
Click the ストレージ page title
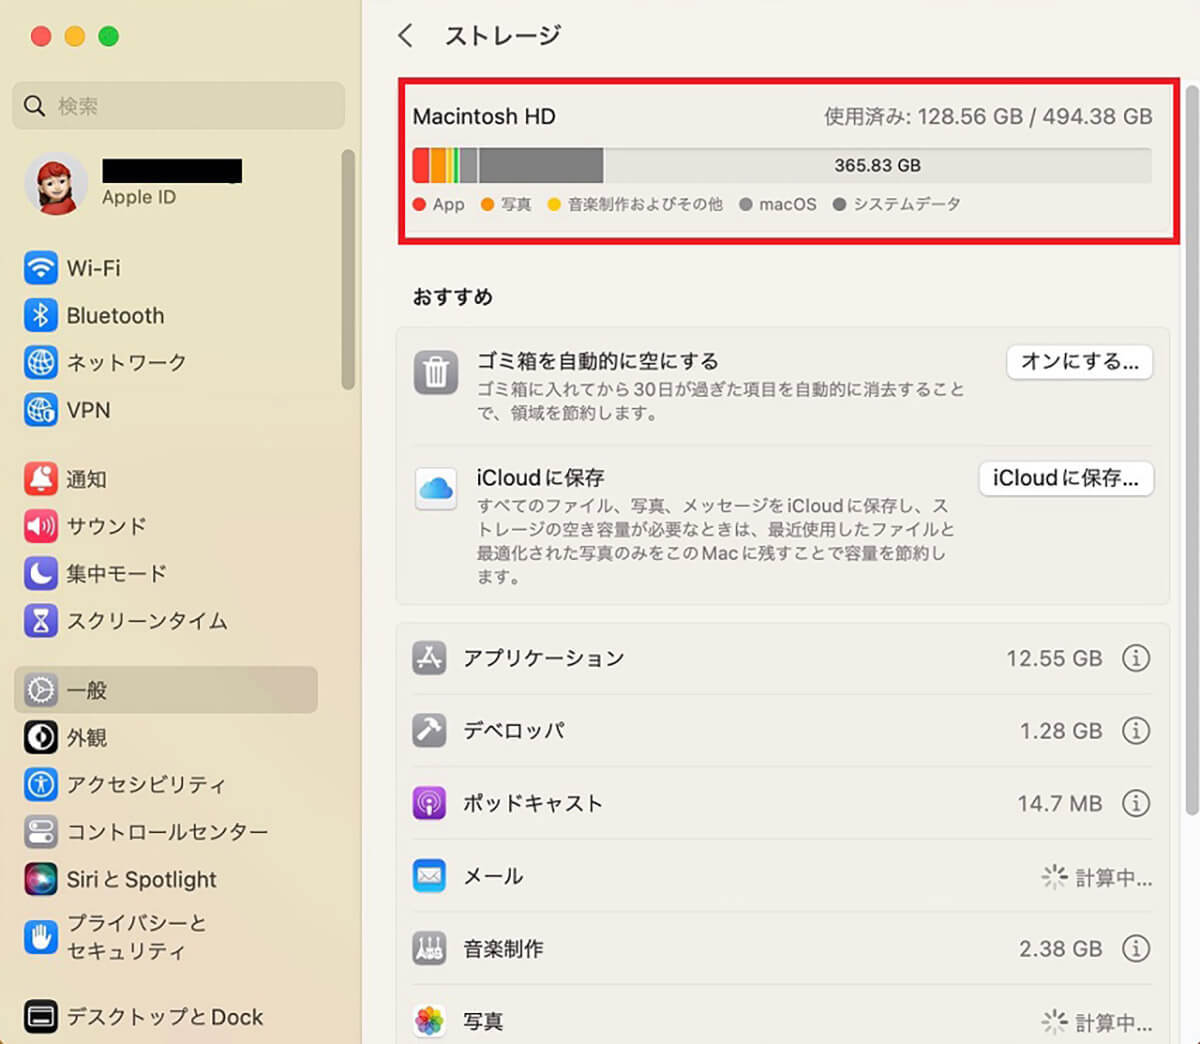(503, 36)
